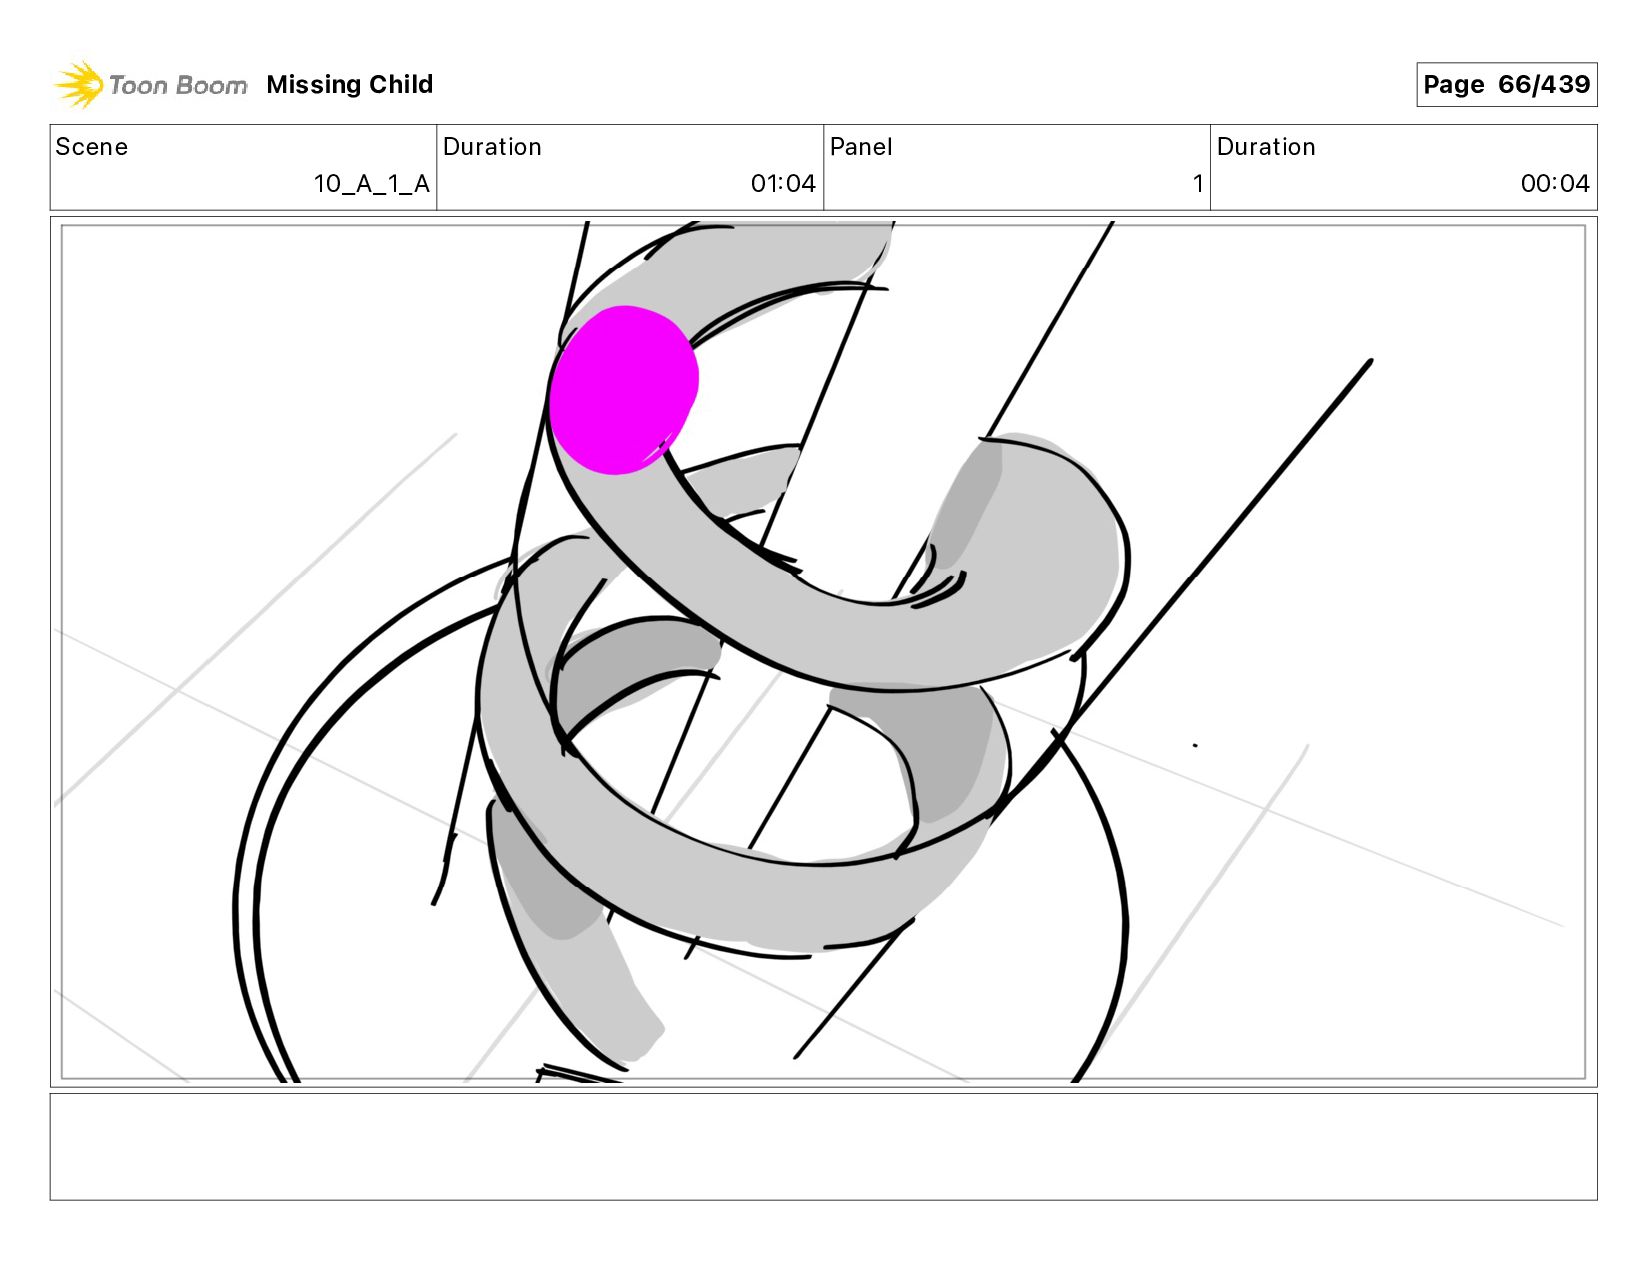Screen dimensions: 1650x1275
Task: Click the 'Duration' label beside Panel
Action: pos(1266,147)
